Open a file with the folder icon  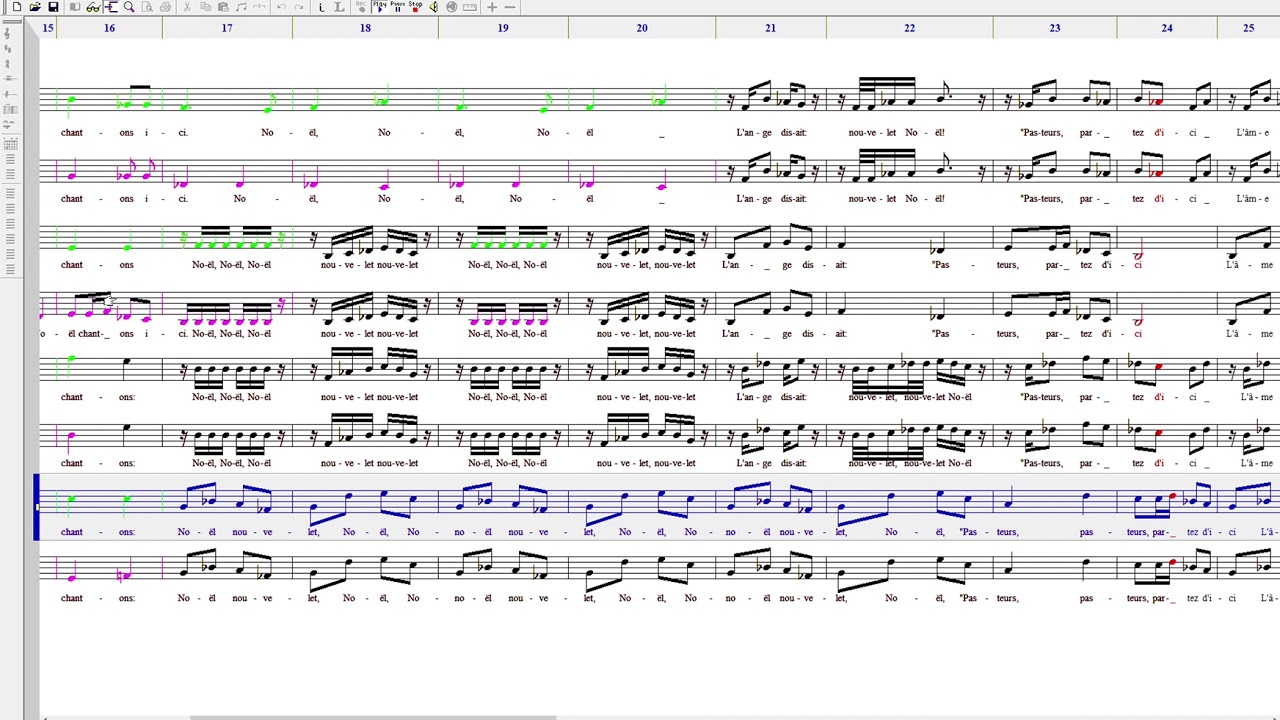point(35,7)
